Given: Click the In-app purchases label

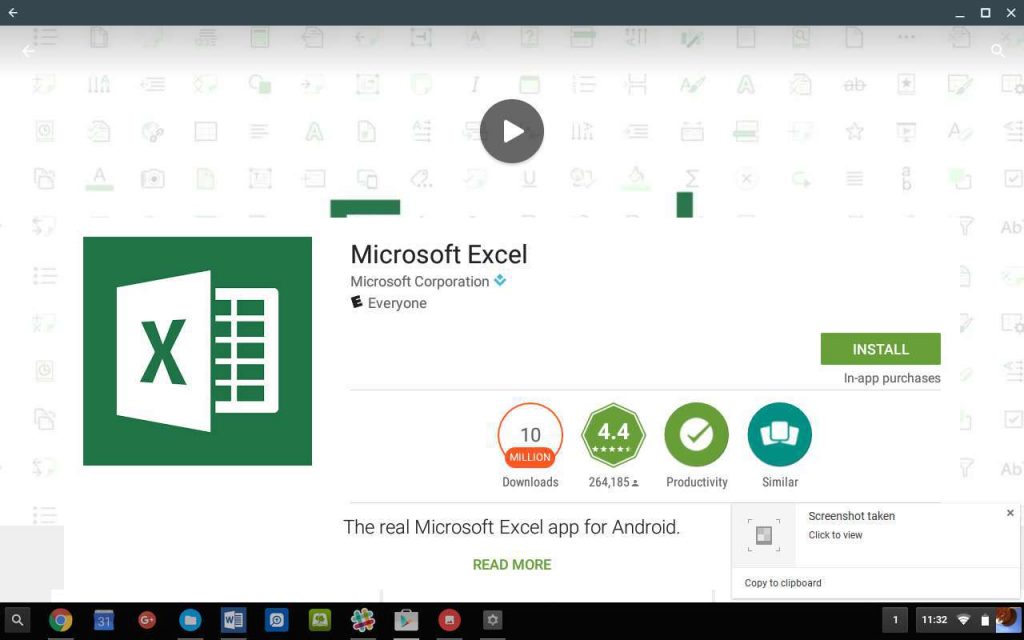Looking at the screenshot, I should (892, 377).
